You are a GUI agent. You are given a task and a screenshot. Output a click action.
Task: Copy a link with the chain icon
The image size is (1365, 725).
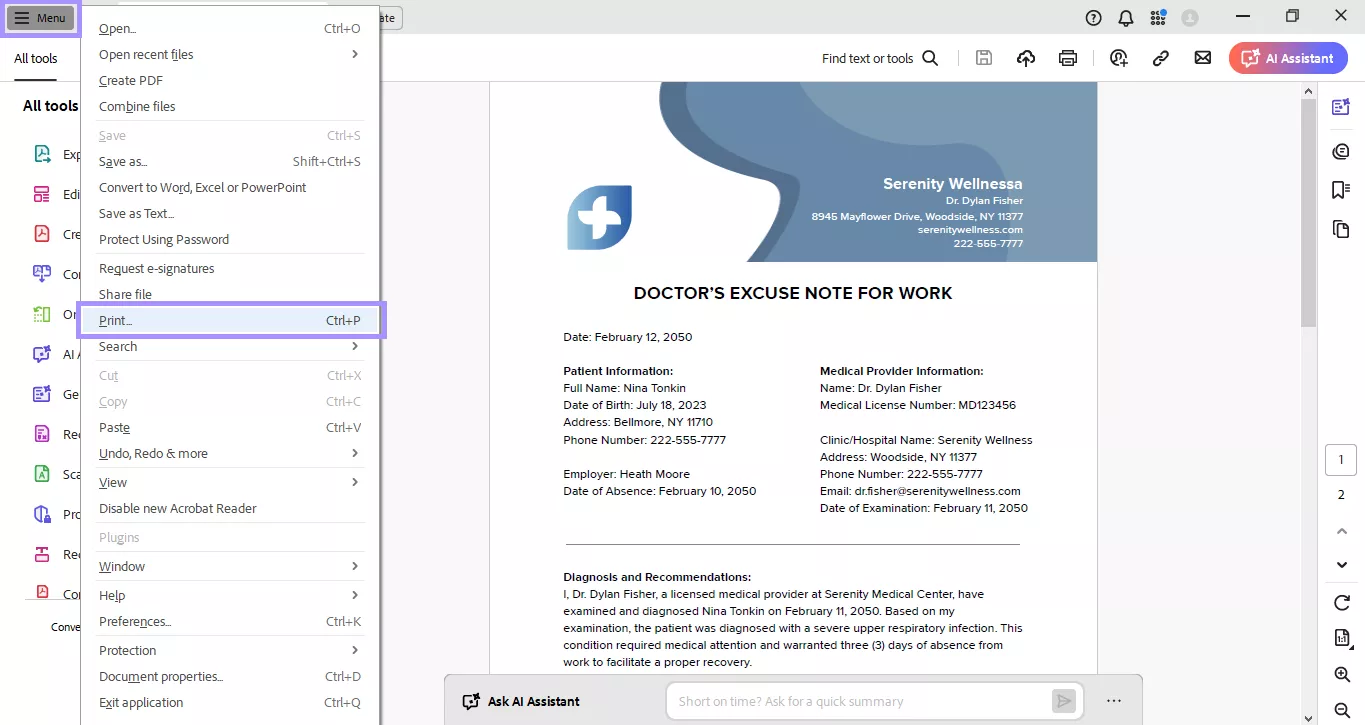(1161, 58)
